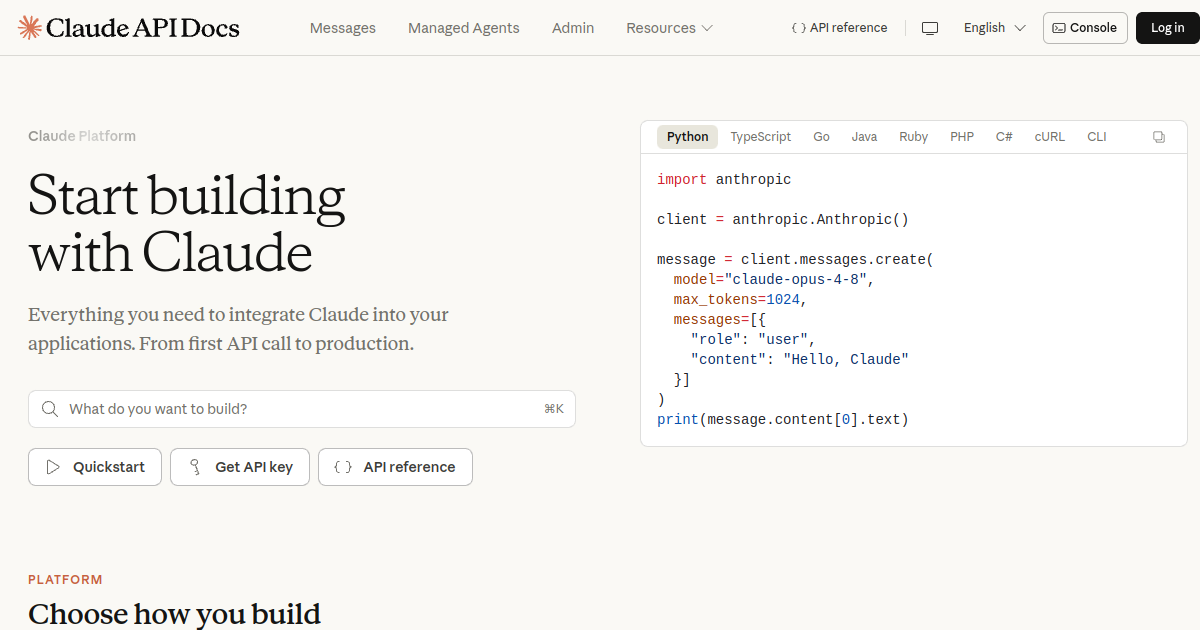This screenshot has height=630, width=1200.
Task: Open the API reference button below search
Action: point(395,467)
